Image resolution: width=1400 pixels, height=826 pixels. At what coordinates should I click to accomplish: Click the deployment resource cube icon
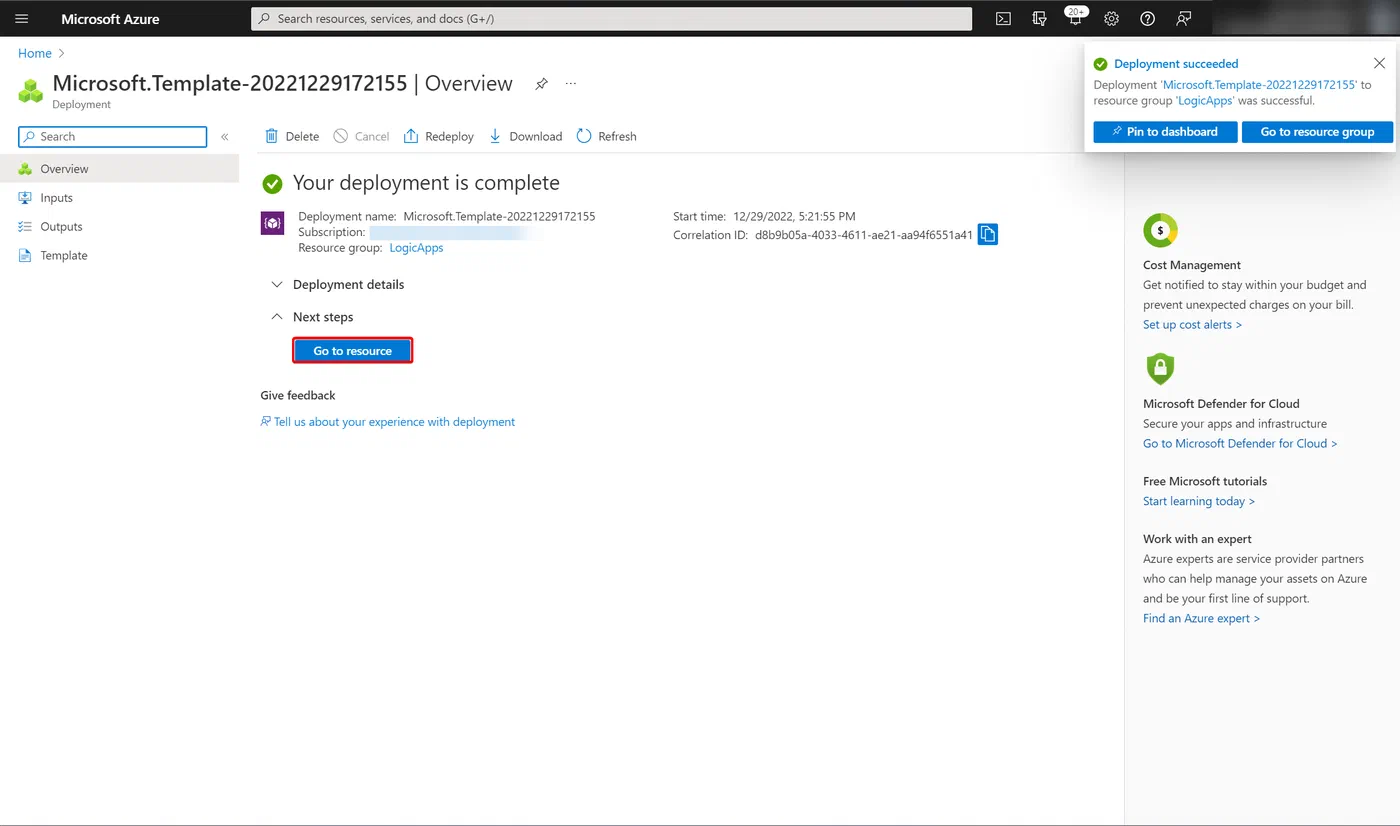(272, 223)
